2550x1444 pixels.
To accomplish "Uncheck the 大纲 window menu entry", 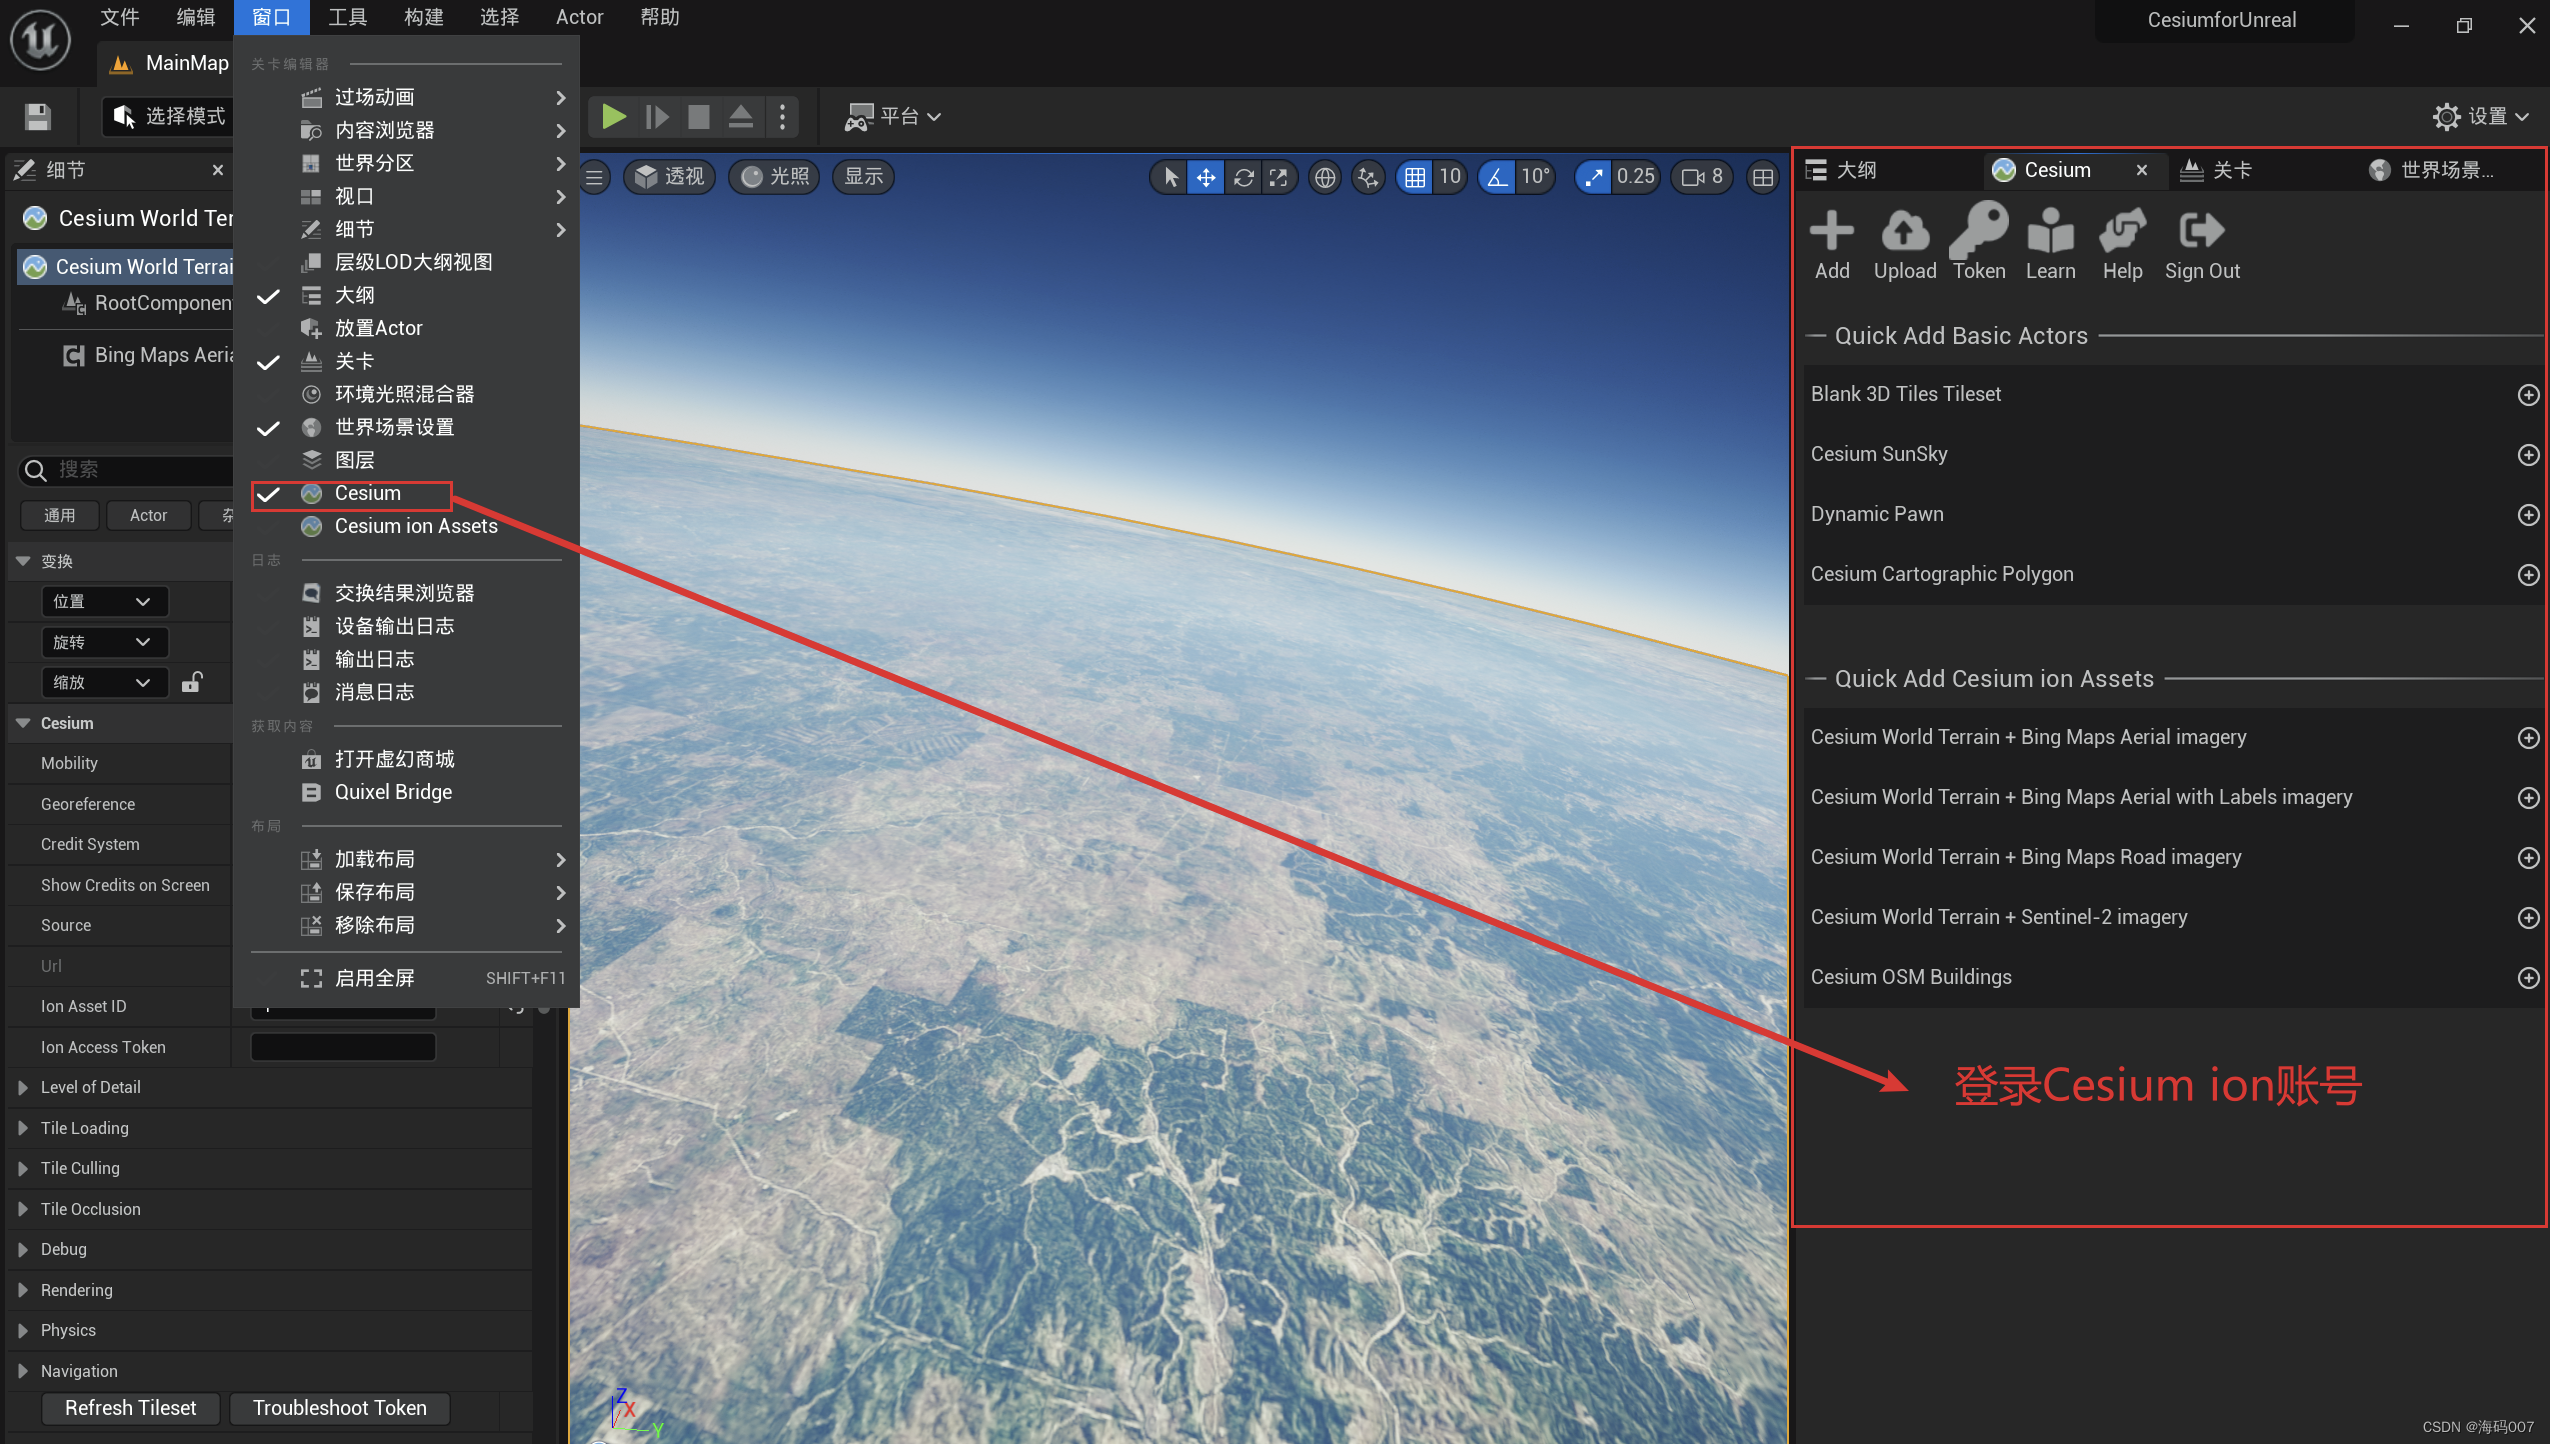I will point(407,295).
